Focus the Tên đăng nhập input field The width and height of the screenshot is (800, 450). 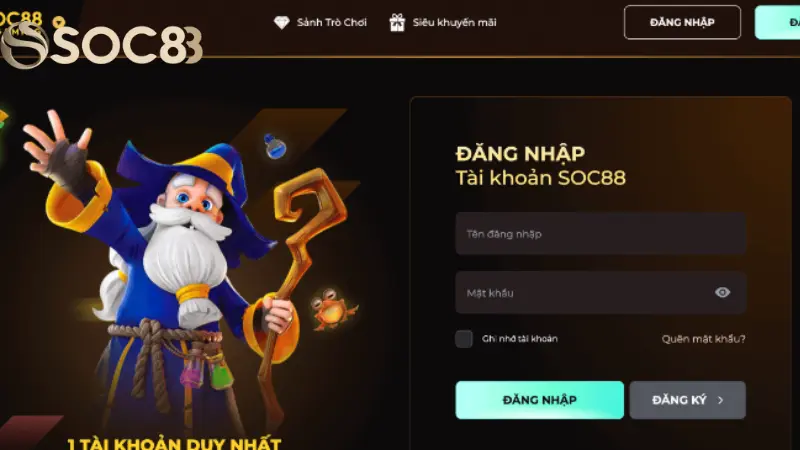[601, 234]
